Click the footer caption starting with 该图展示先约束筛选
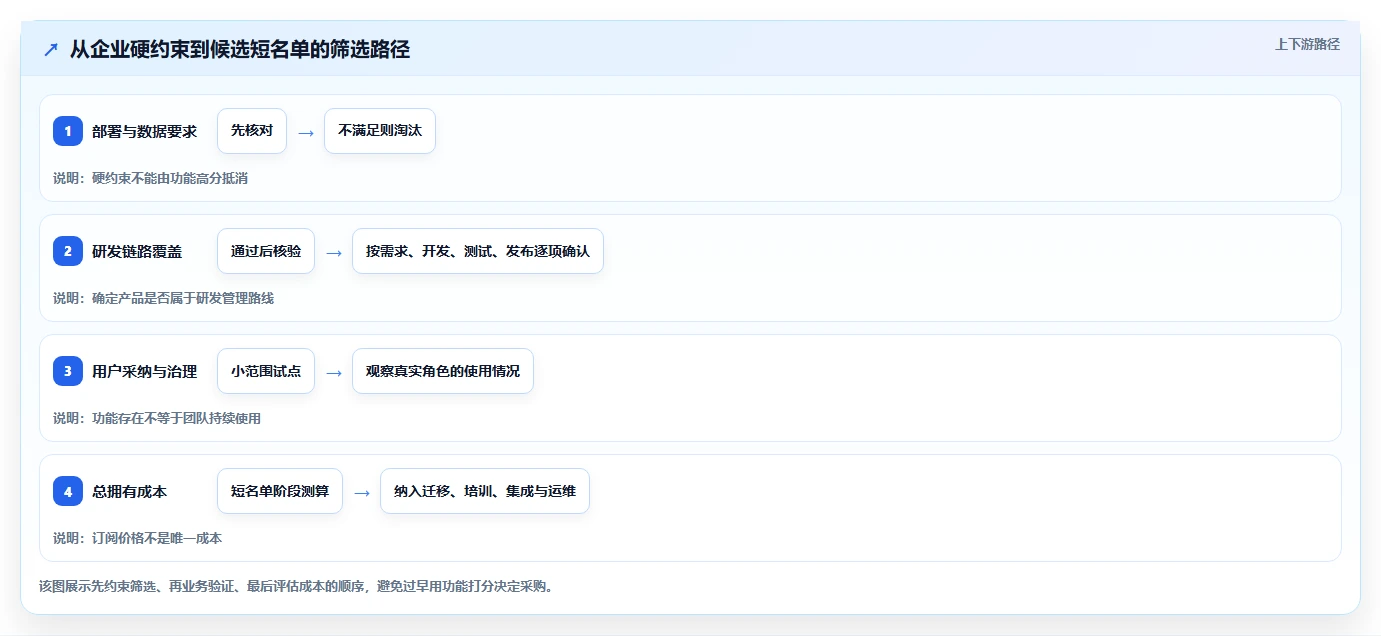Screen dimensions: 1381x636 click(x=296, y=586)
